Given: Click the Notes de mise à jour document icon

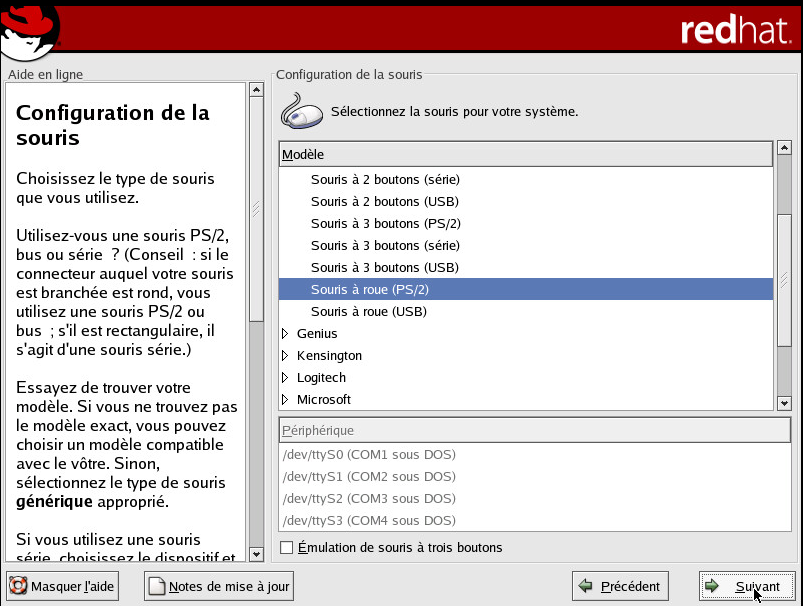Looking at the screenshot, I should tap(156, 586).
